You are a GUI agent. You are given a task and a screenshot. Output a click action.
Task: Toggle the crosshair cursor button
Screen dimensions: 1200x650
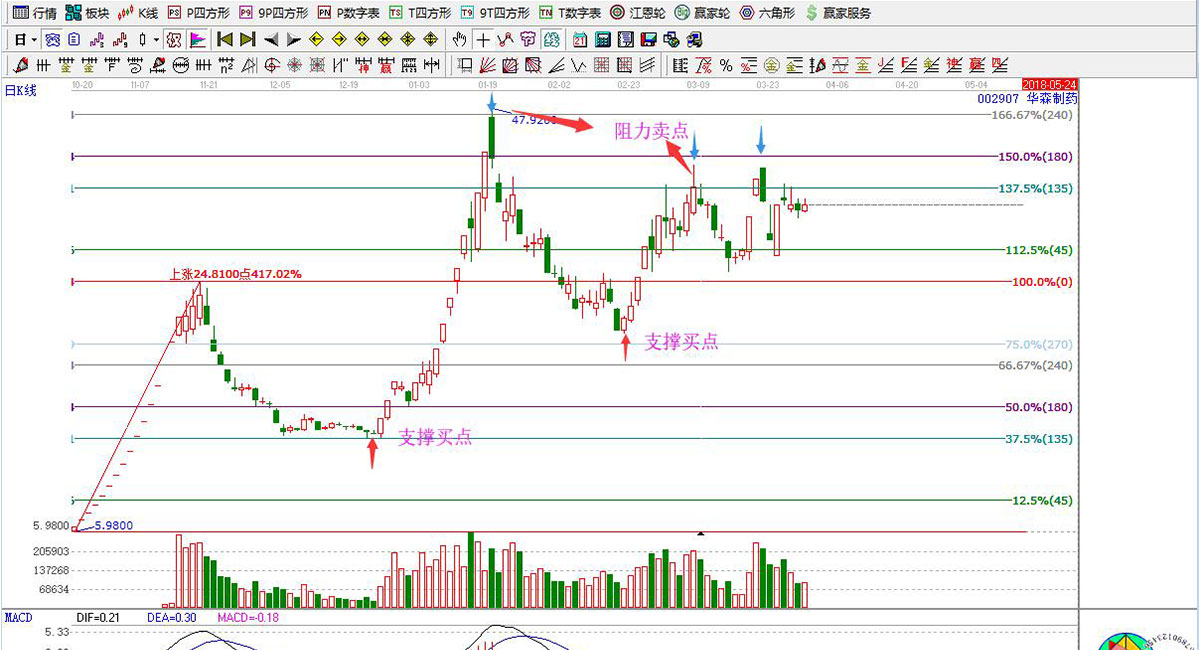tap(483, 40)
